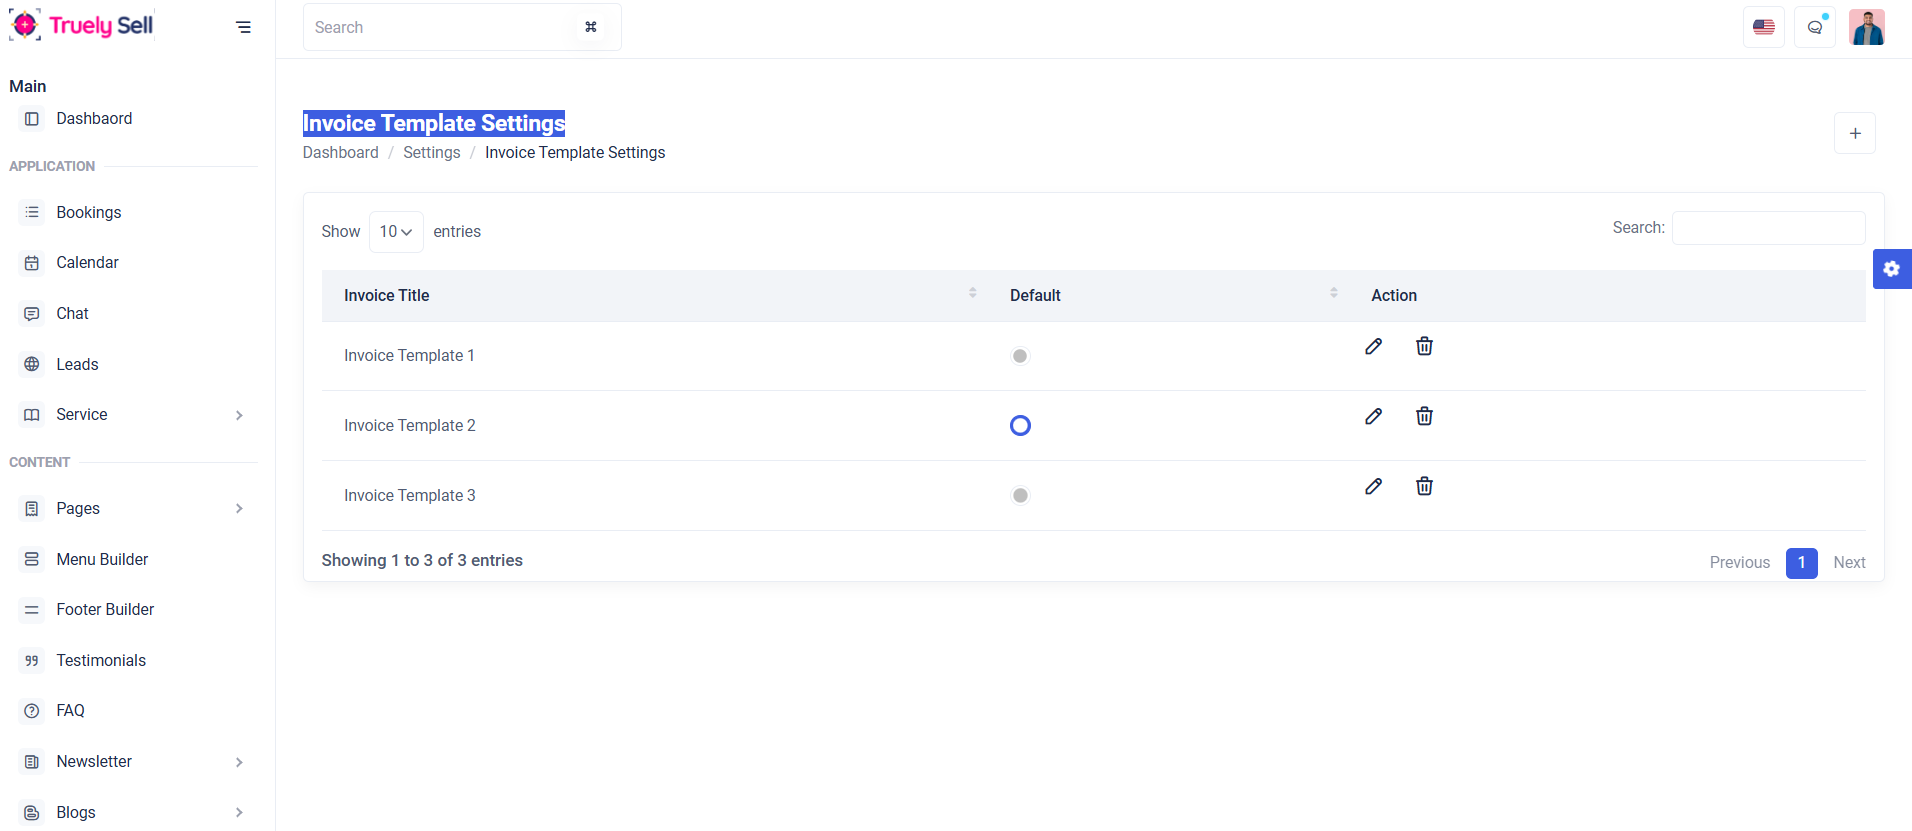Go to Menu Builder in sidebar
Image resolution: width=1912 pixels, height=831 pixels.
(102, 559)
